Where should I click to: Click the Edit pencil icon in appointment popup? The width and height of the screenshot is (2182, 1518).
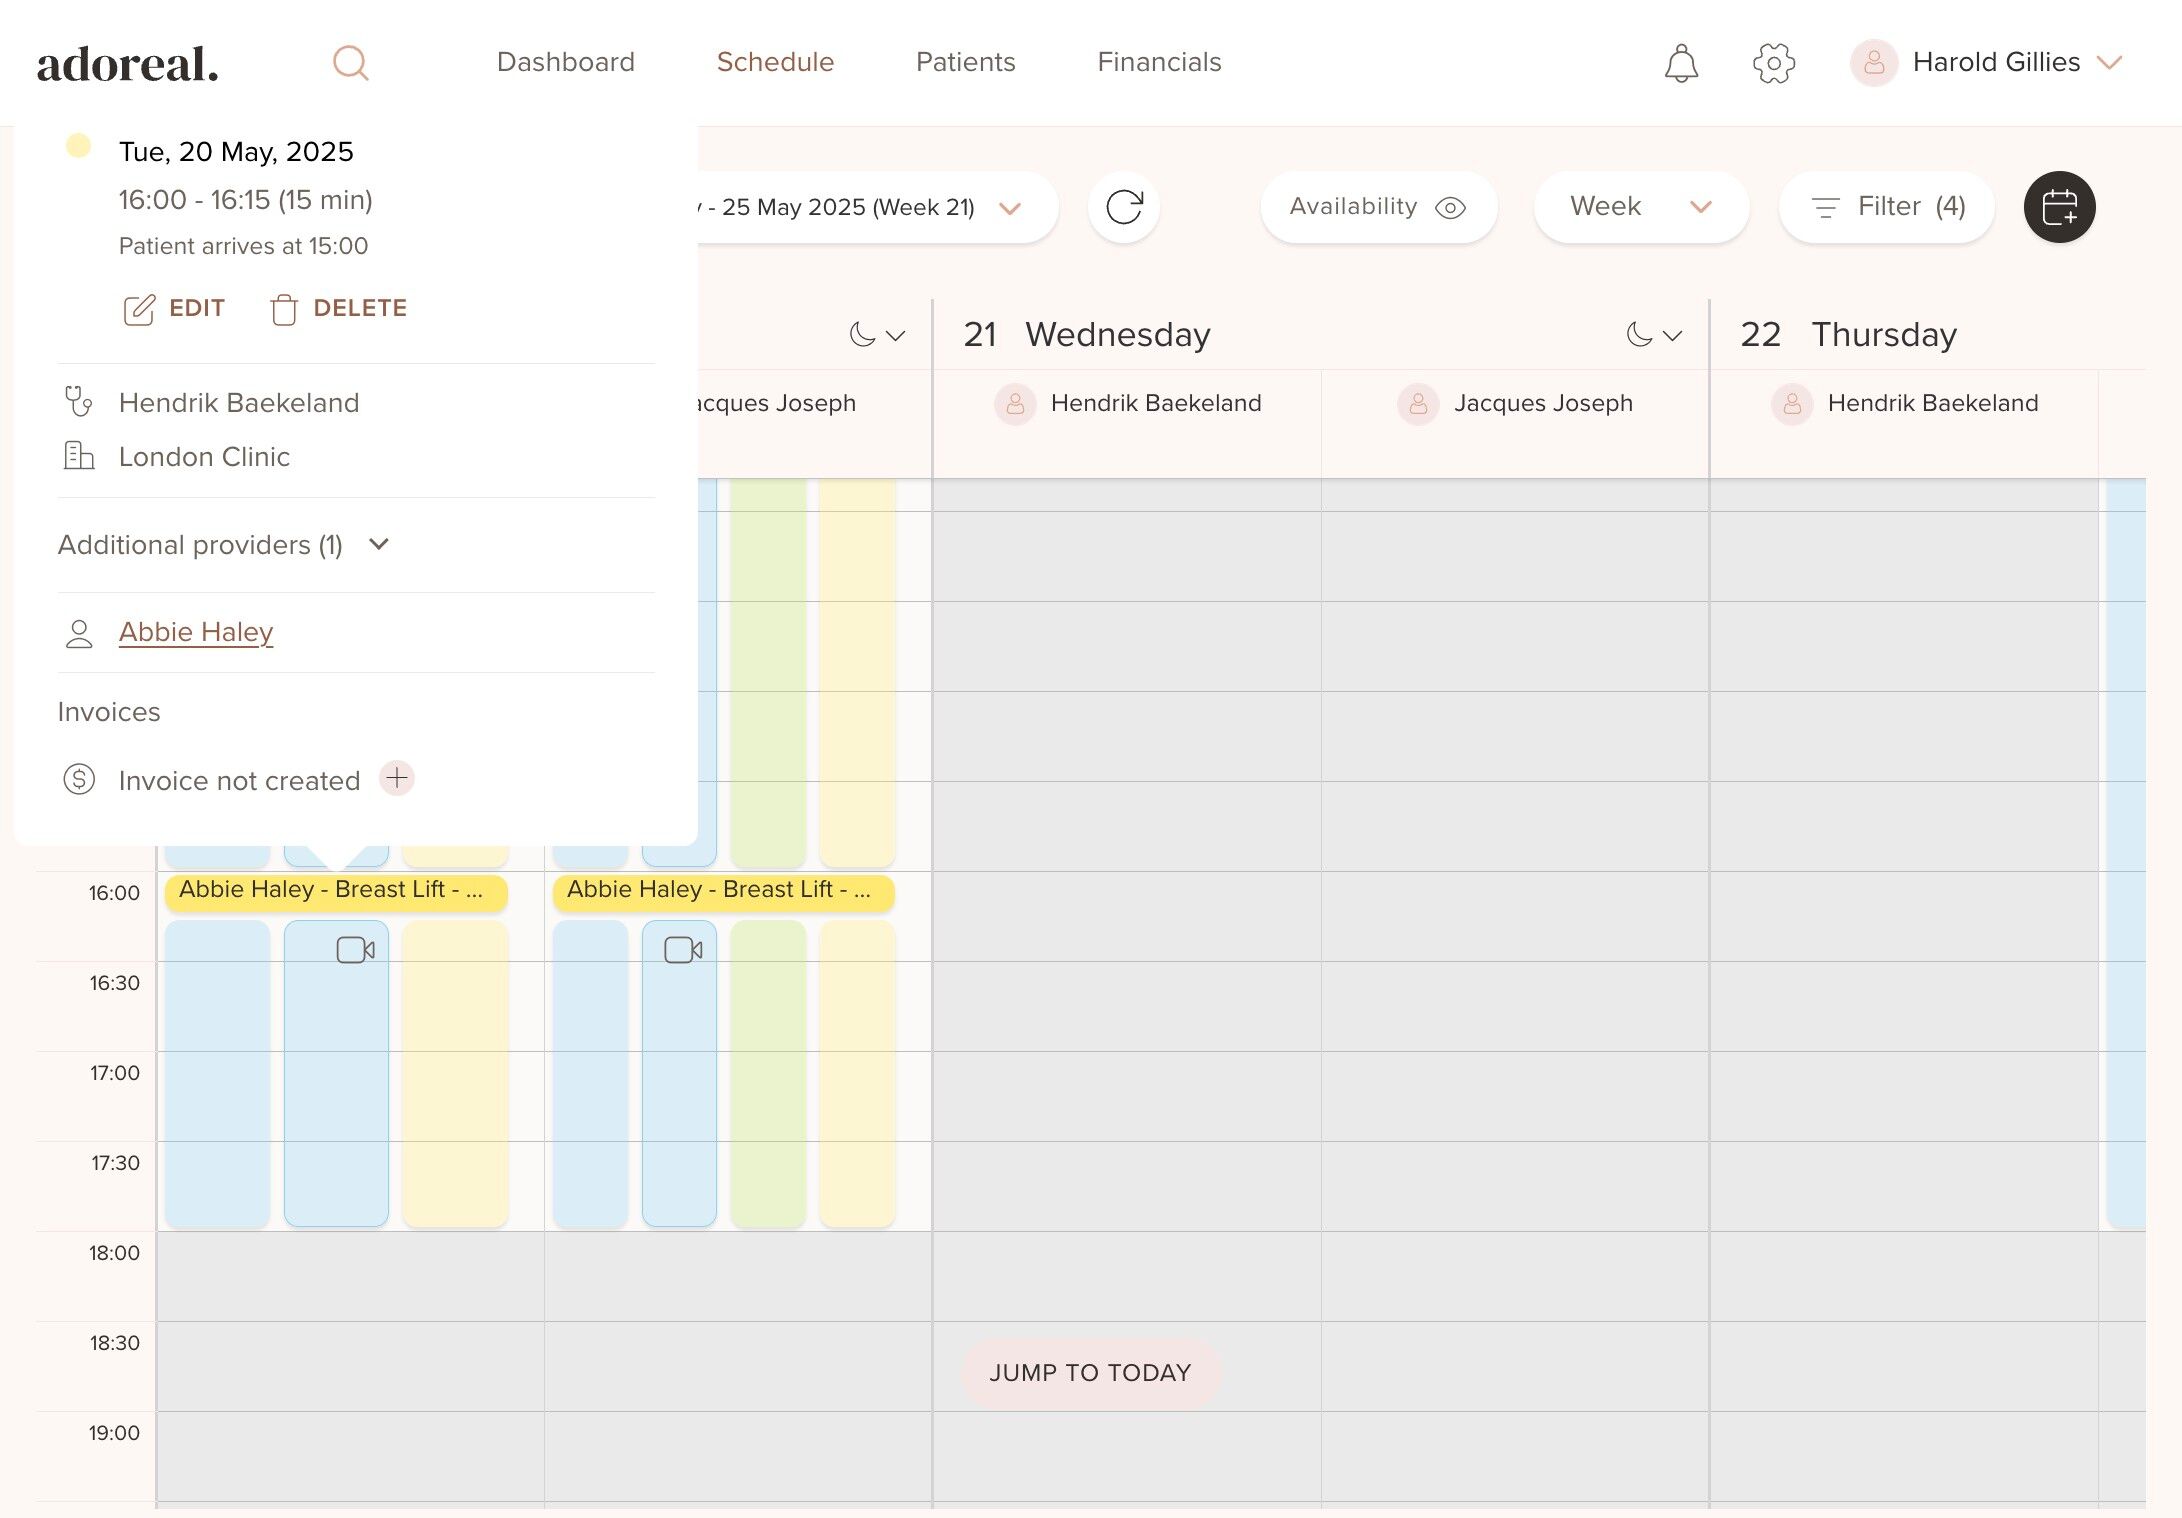(x=139, y=309)
